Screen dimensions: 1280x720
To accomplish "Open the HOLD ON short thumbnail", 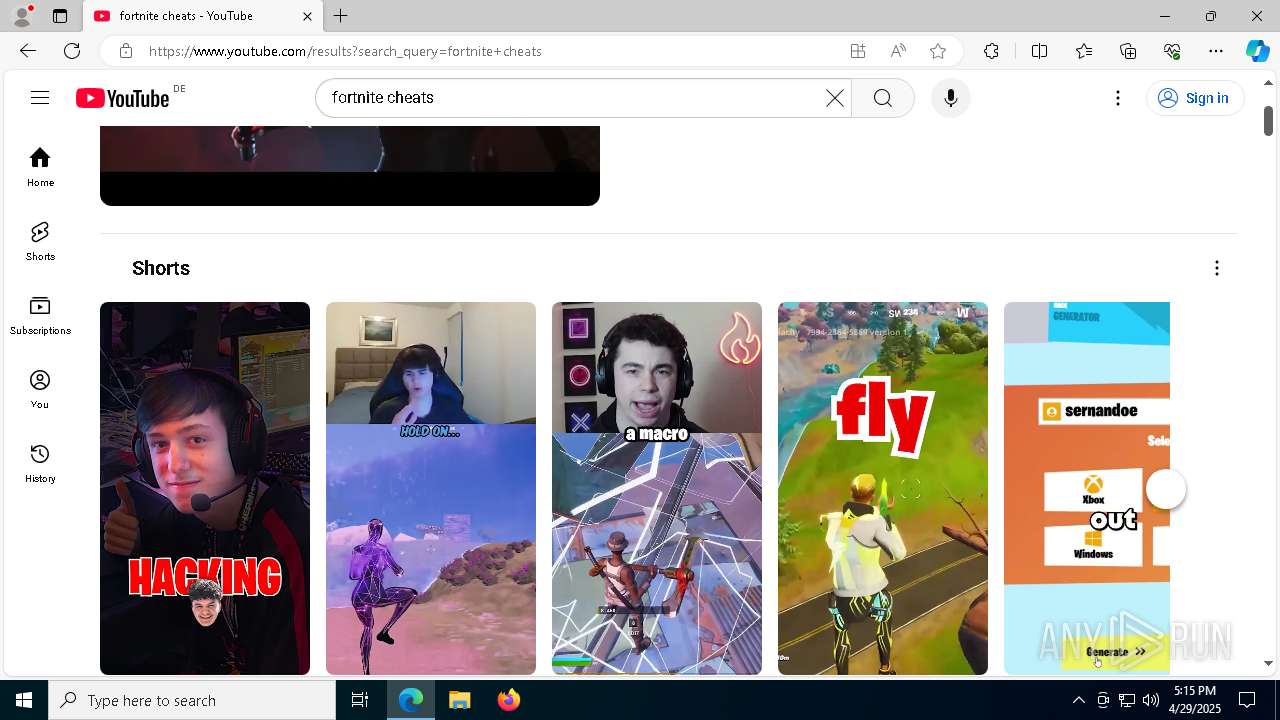I will coord(431,488).
